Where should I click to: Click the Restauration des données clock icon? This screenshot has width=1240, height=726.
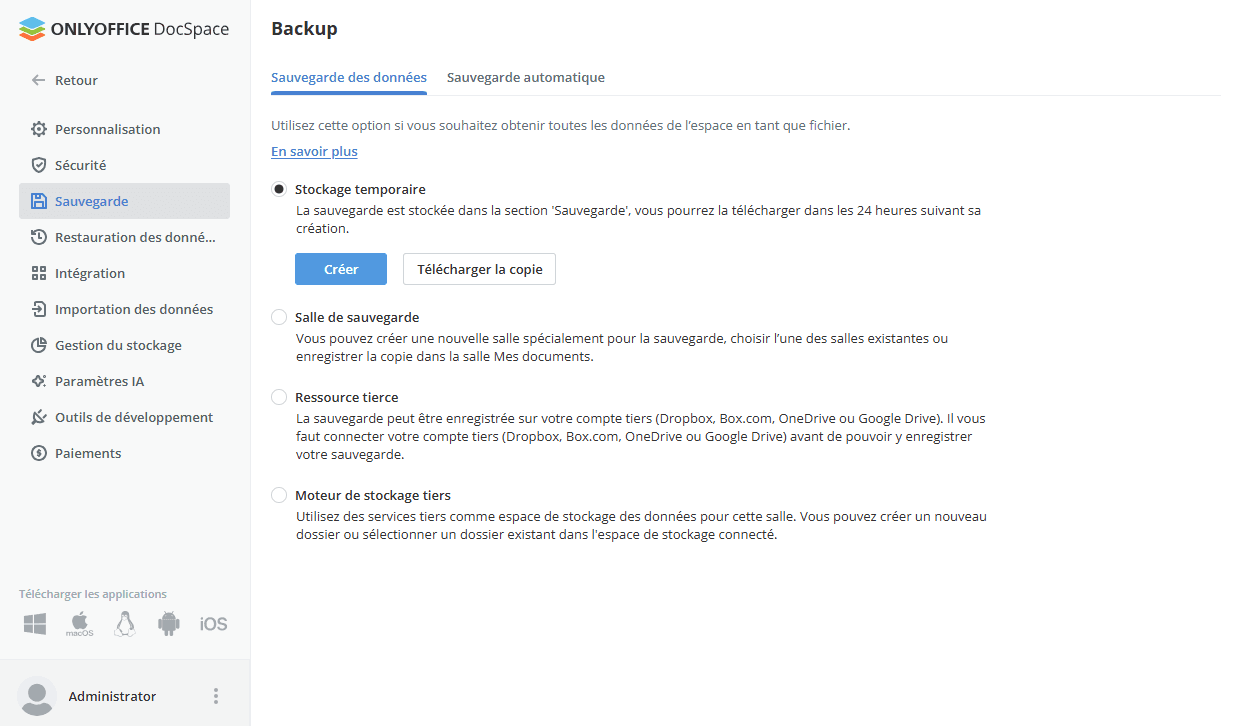39,237
